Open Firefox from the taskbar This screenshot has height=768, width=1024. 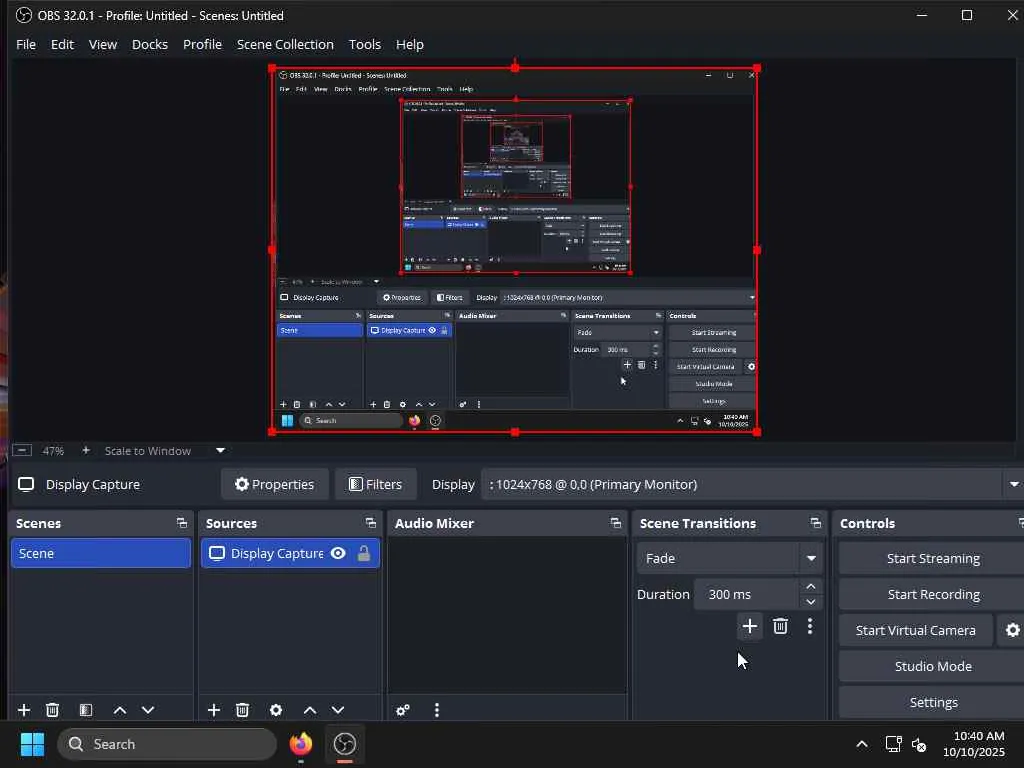coord(301,744)
